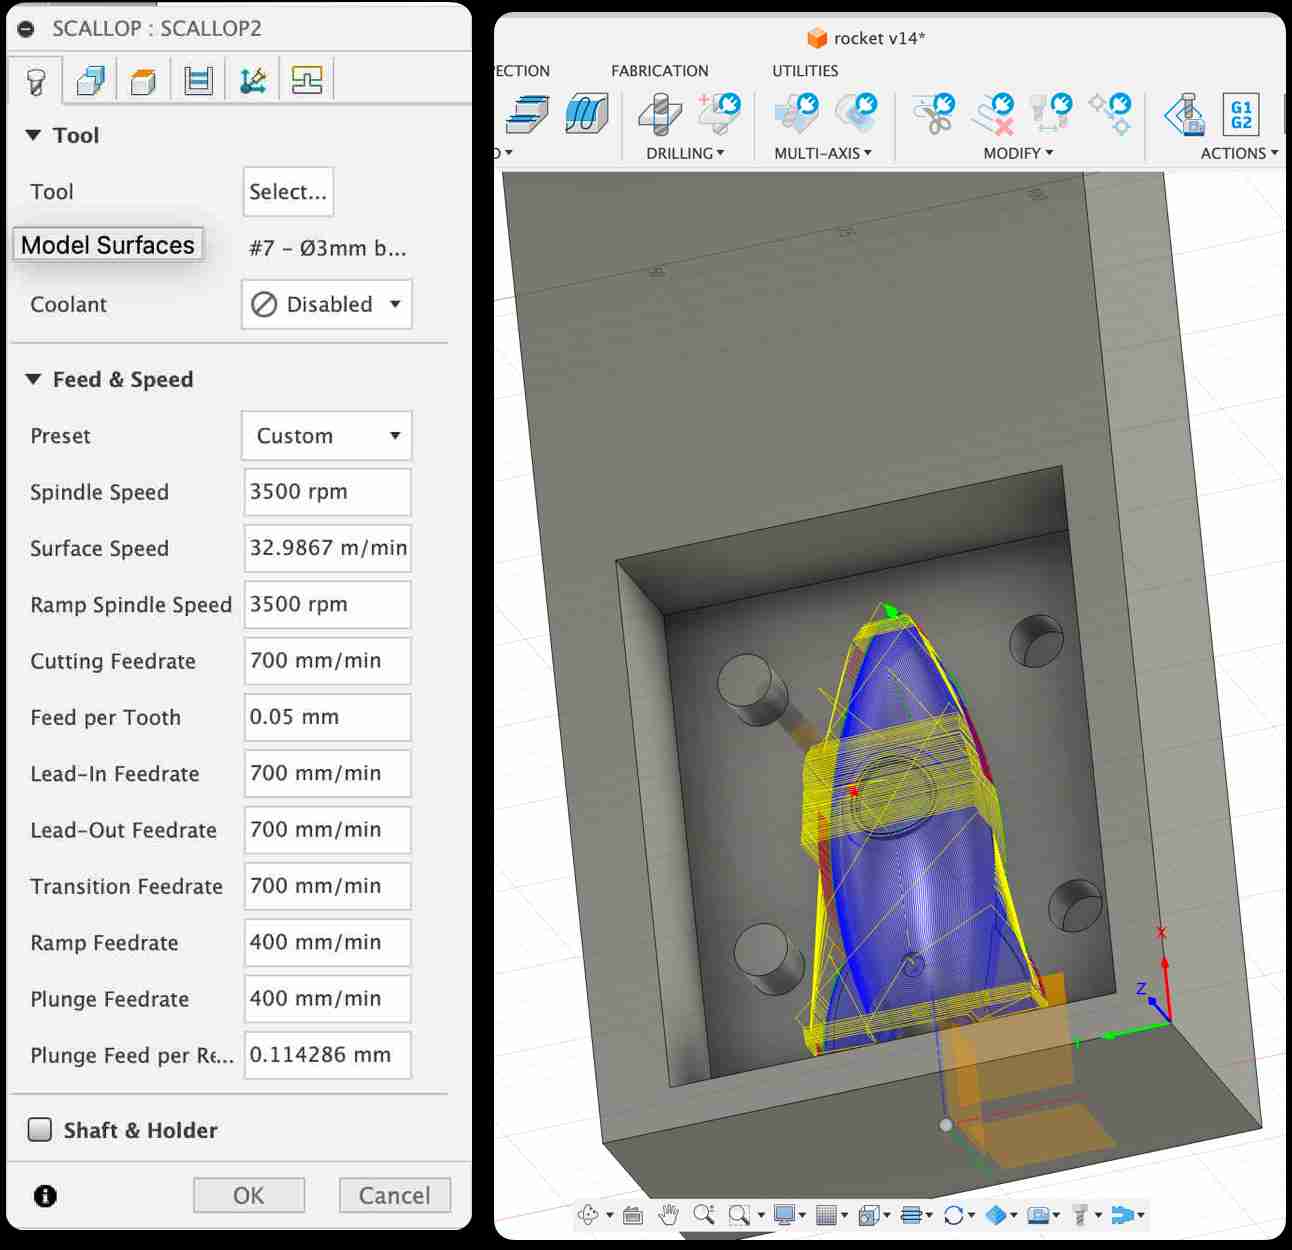Open the Display Settings monitor icon
Image resolution: width=1292 pixels, height=1250 pixels.
[x=784, y=1215]
